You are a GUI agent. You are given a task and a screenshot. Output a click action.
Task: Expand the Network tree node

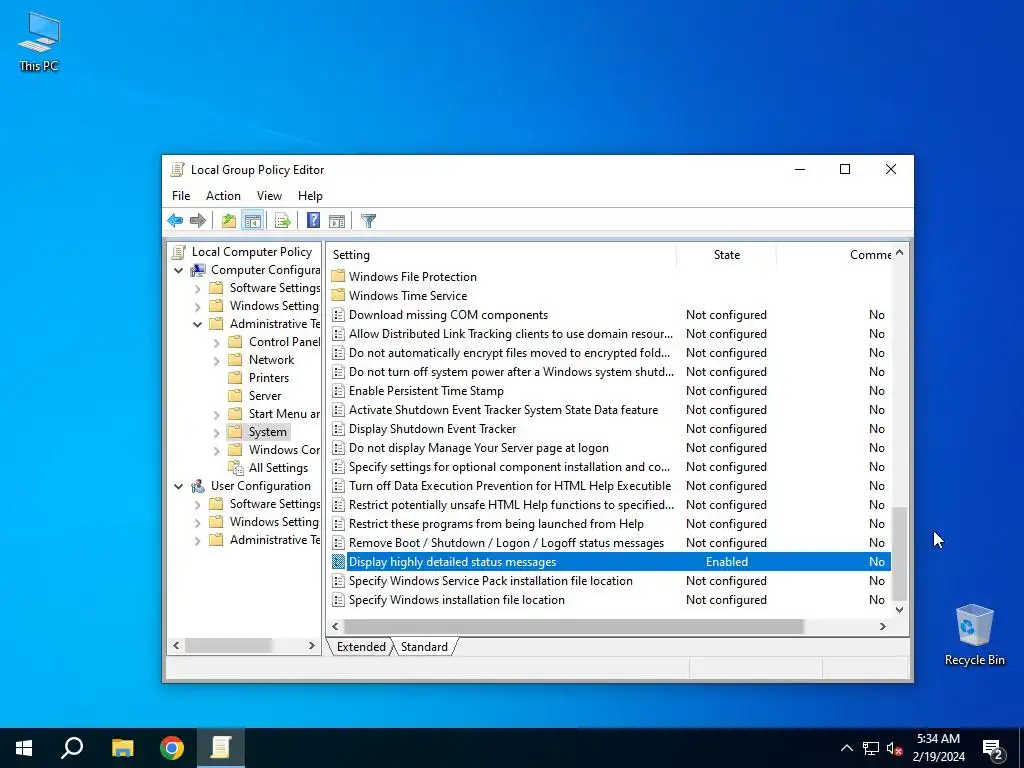[216, 360]
